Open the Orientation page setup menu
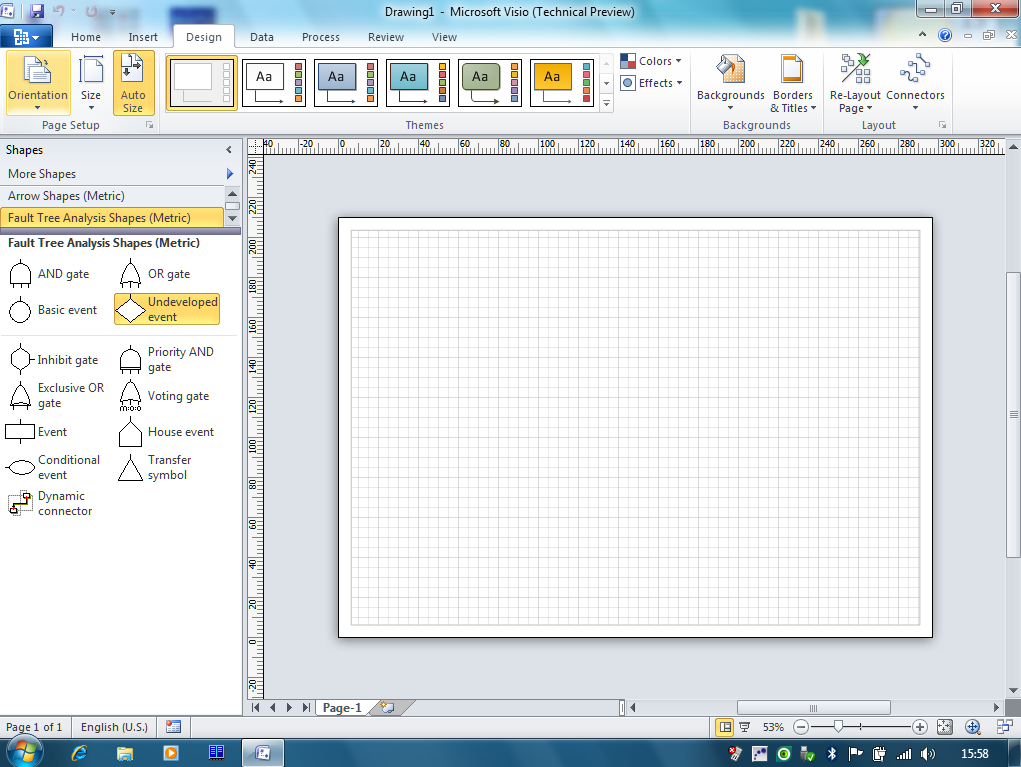 tap(38, 83)
